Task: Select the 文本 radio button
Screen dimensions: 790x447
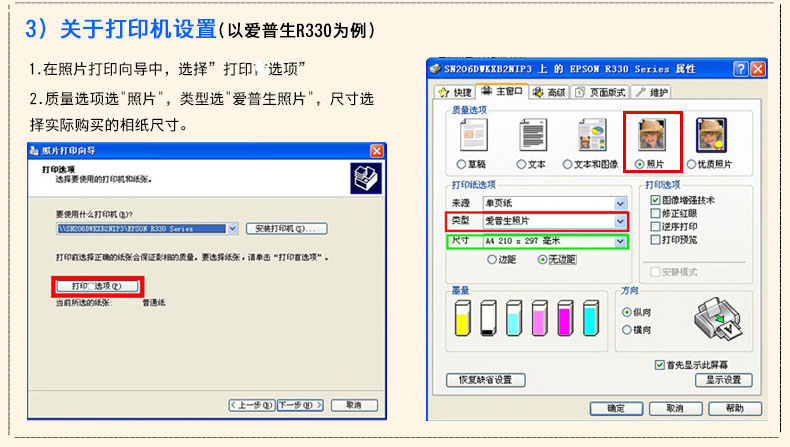Action: pos(521,164)
